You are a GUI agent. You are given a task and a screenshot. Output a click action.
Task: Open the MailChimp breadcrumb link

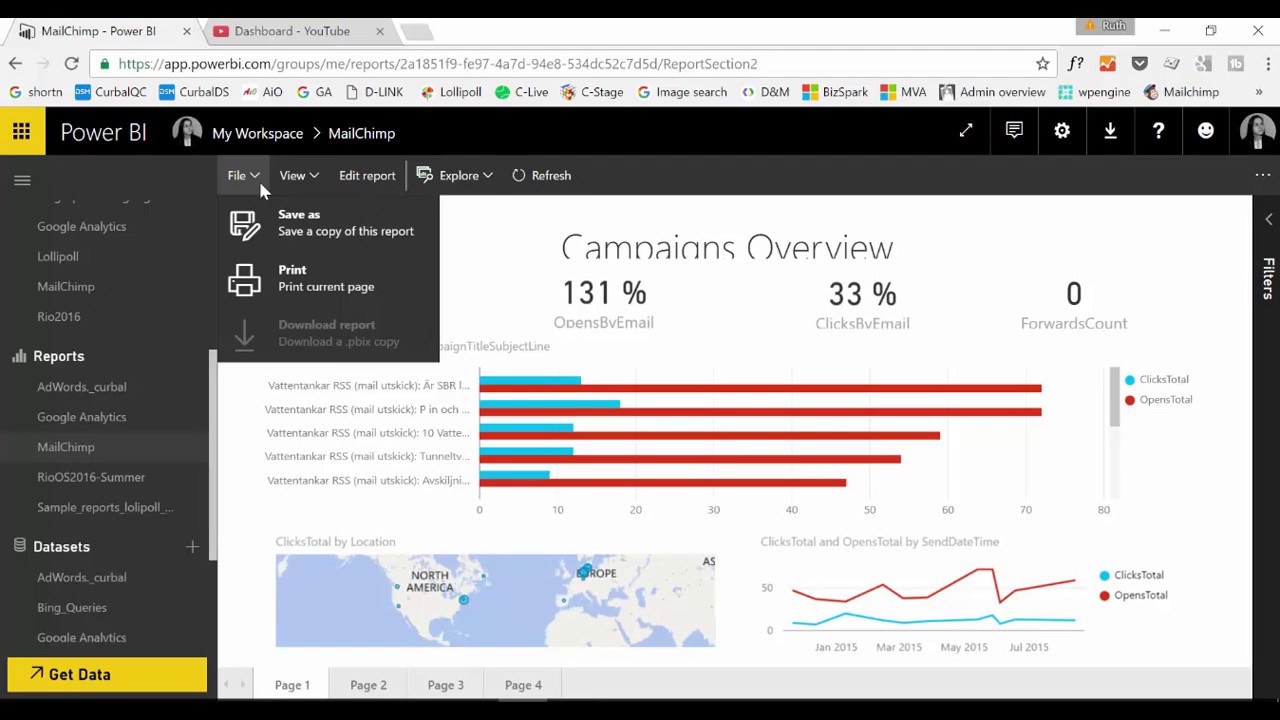[x=361, y=133]
